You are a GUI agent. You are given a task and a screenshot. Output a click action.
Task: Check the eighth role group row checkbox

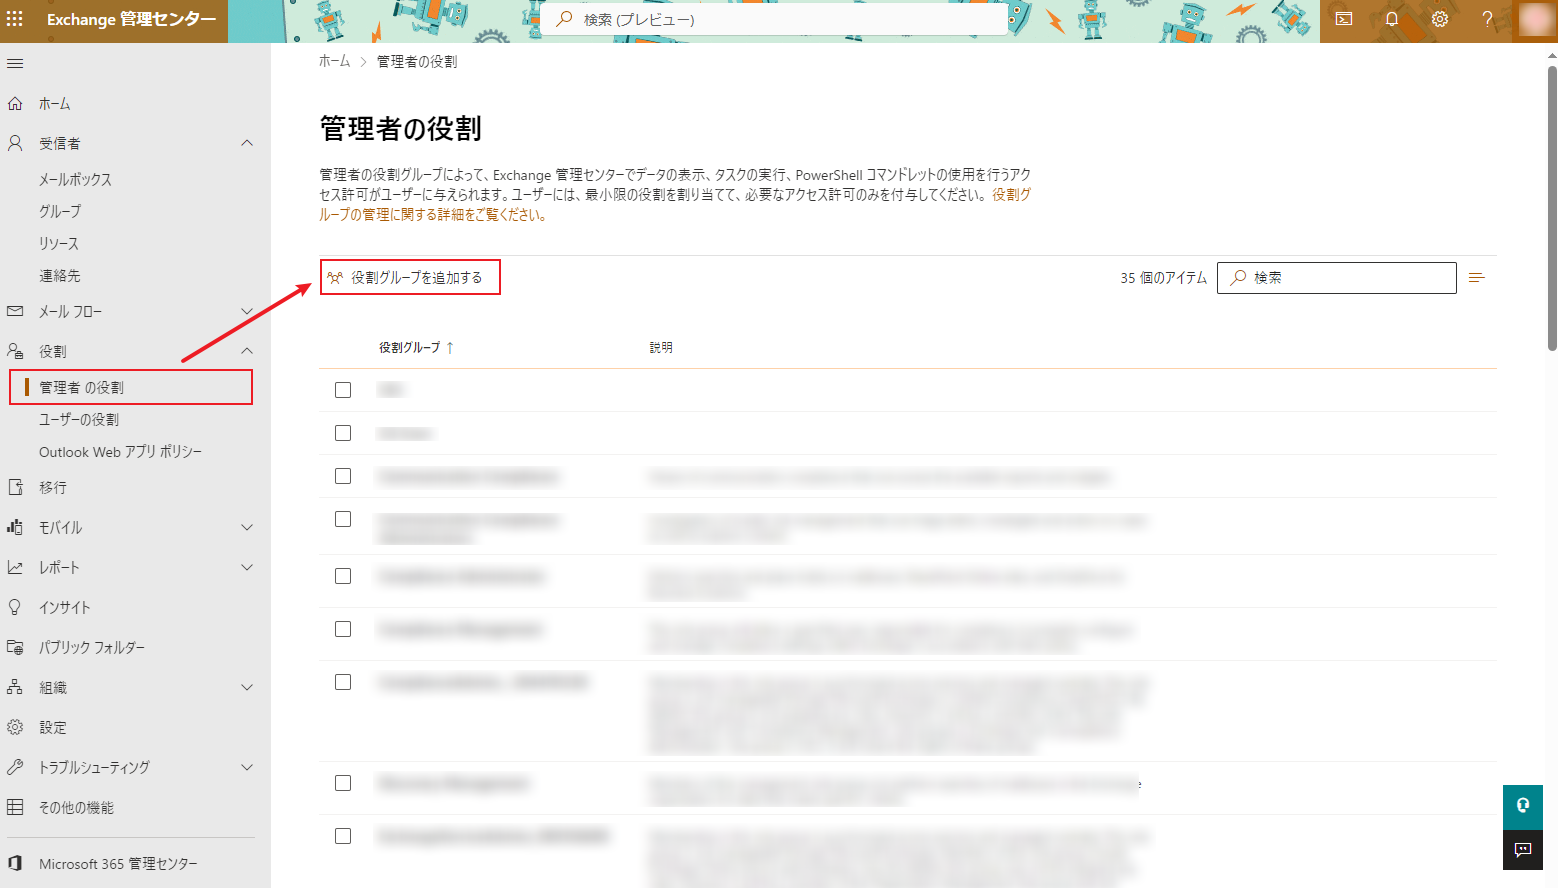point(343,783)
